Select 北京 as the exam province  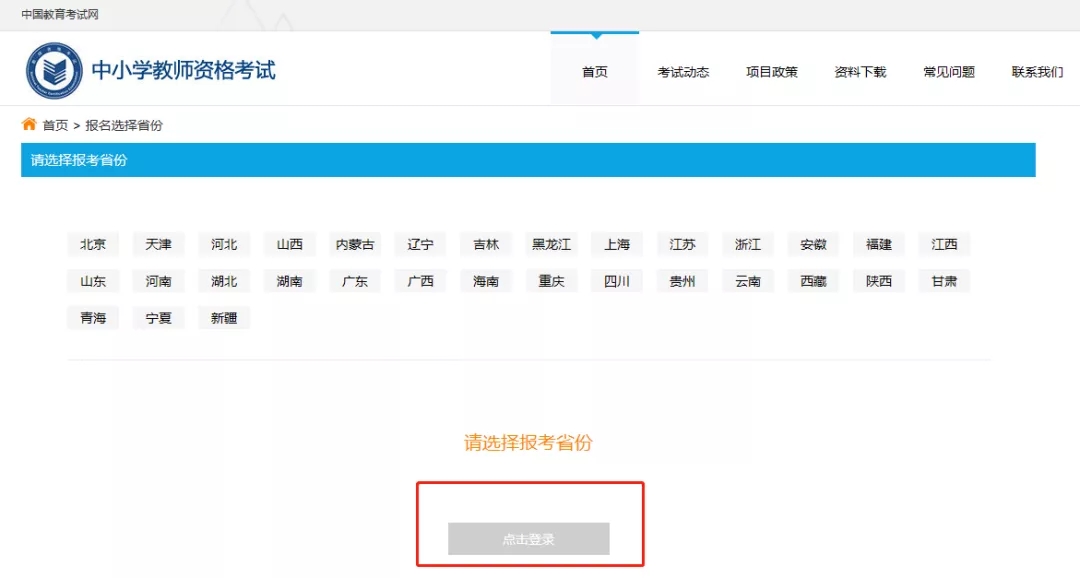92,244
